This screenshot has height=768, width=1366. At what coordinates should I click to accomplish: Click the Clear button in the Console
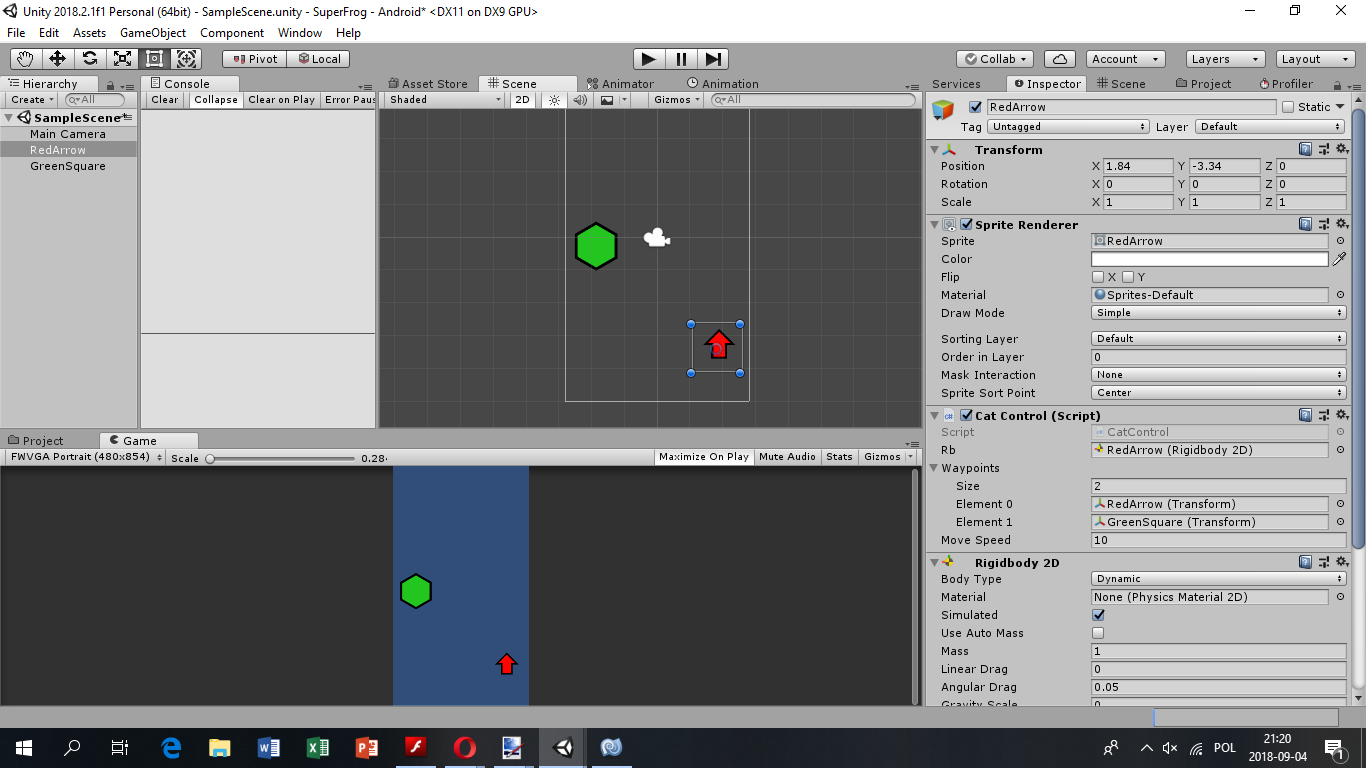click(x=163, y=99)
